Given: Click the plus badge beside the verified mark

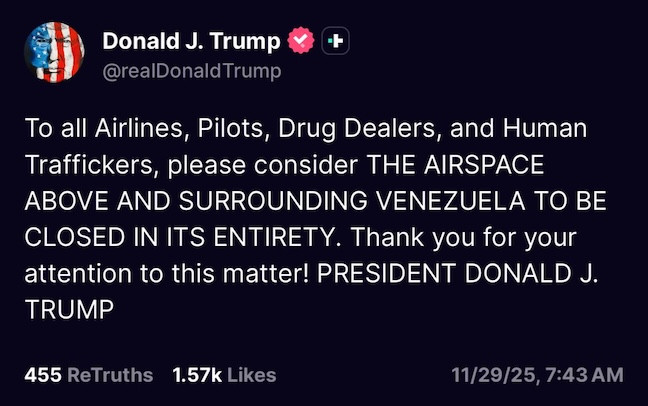Looking at the screenshot, I should (x=336, y=41).
